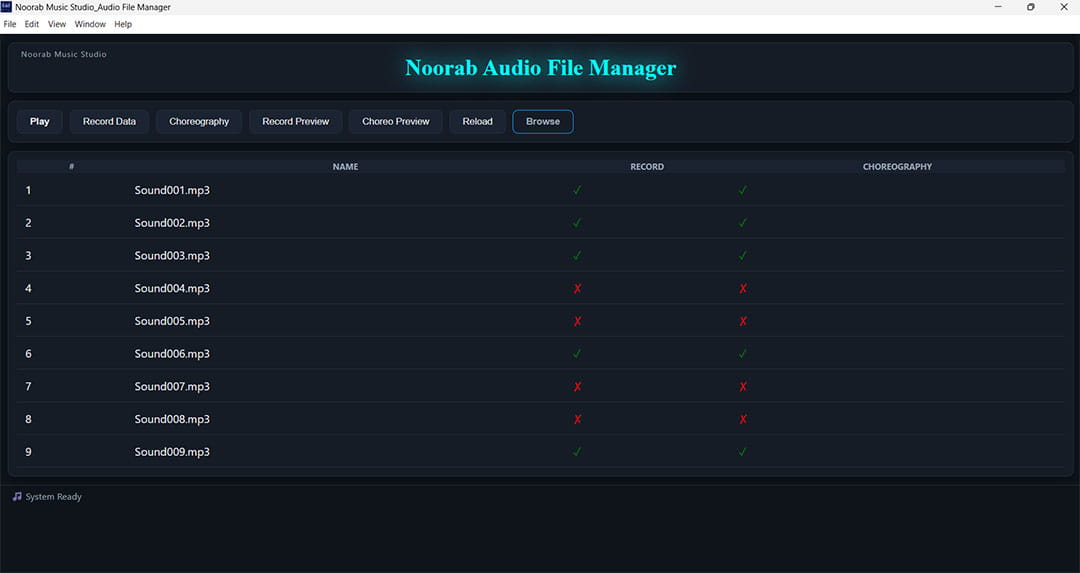Click row number 5
Viewport: 1080px width, 573px height.
28,321
